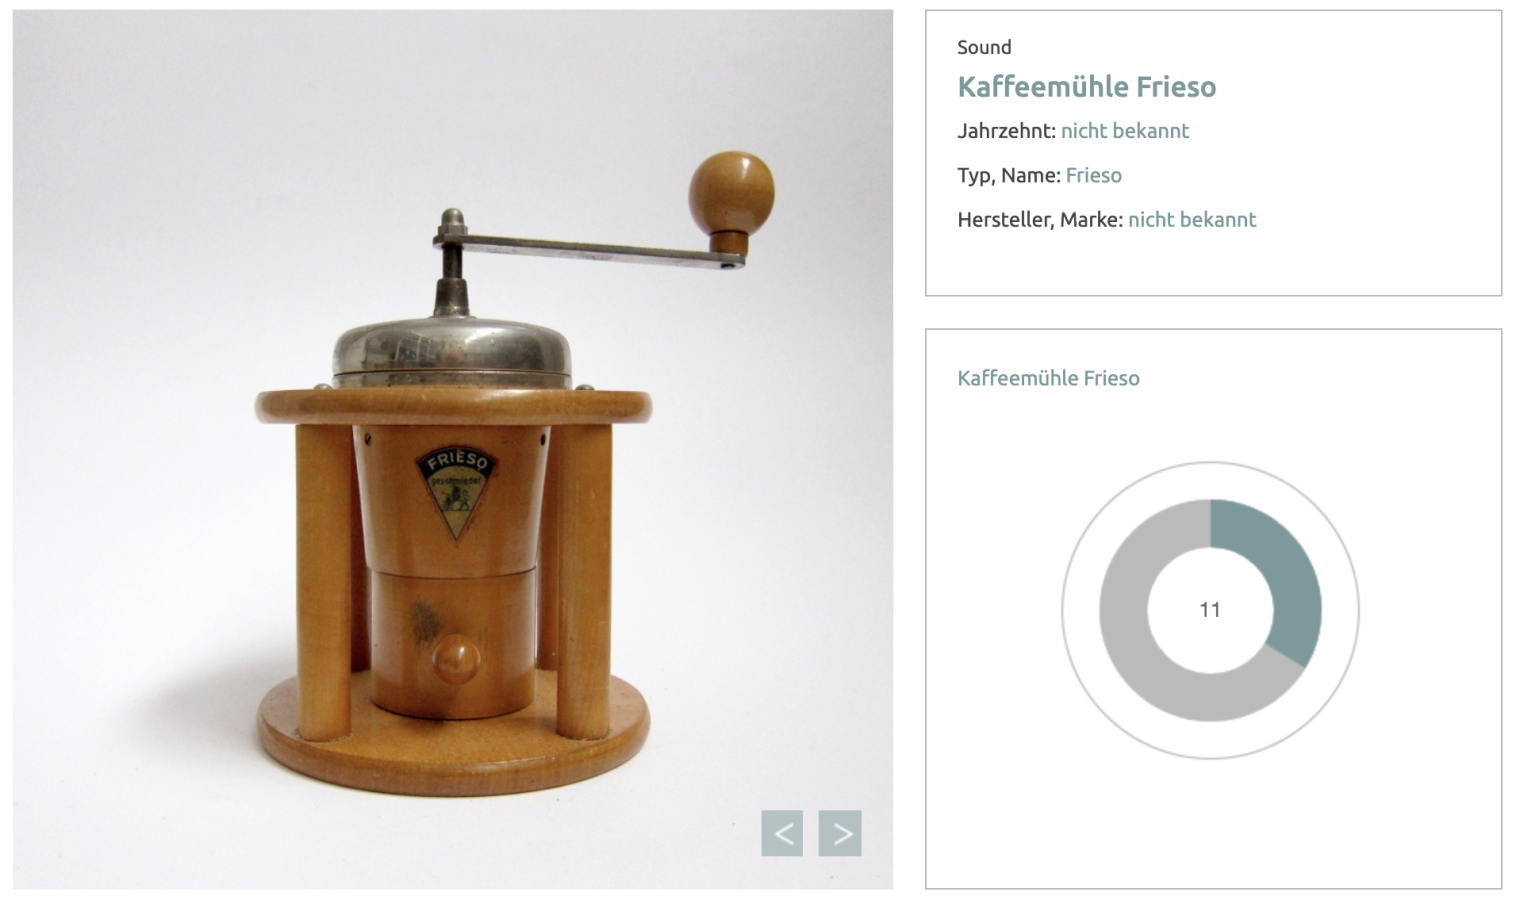Click the Frieso type name link

pos(1093,175)
